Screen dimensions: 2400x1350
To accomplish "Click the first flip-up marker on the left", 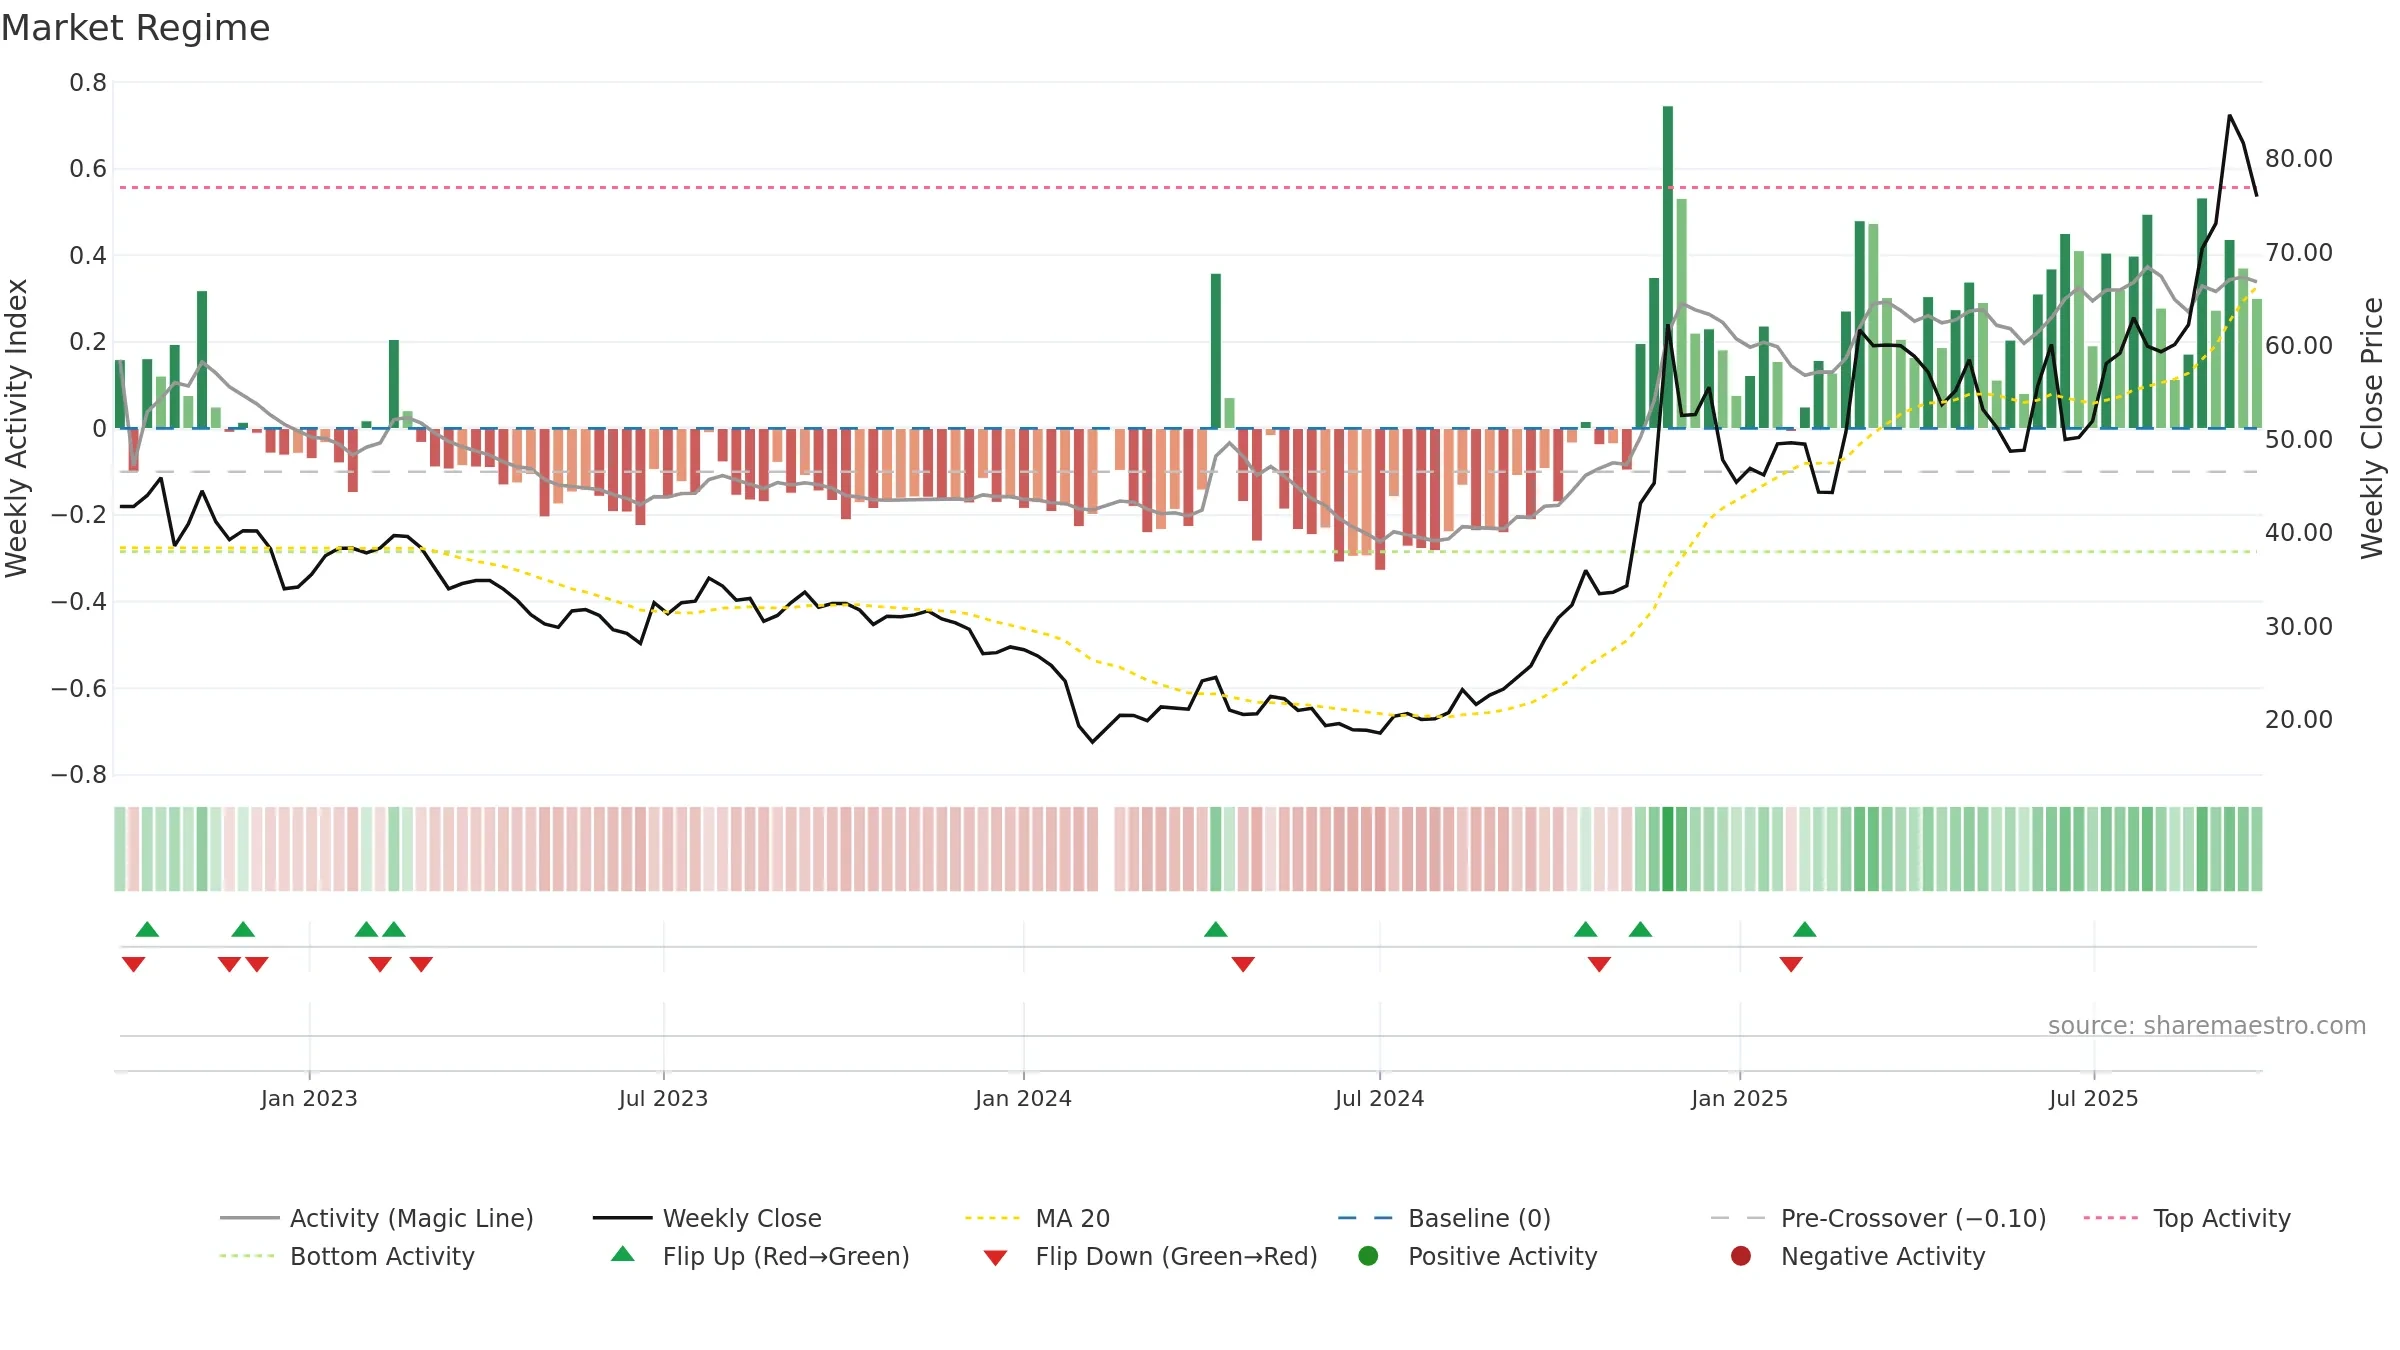I will point(147,929).
